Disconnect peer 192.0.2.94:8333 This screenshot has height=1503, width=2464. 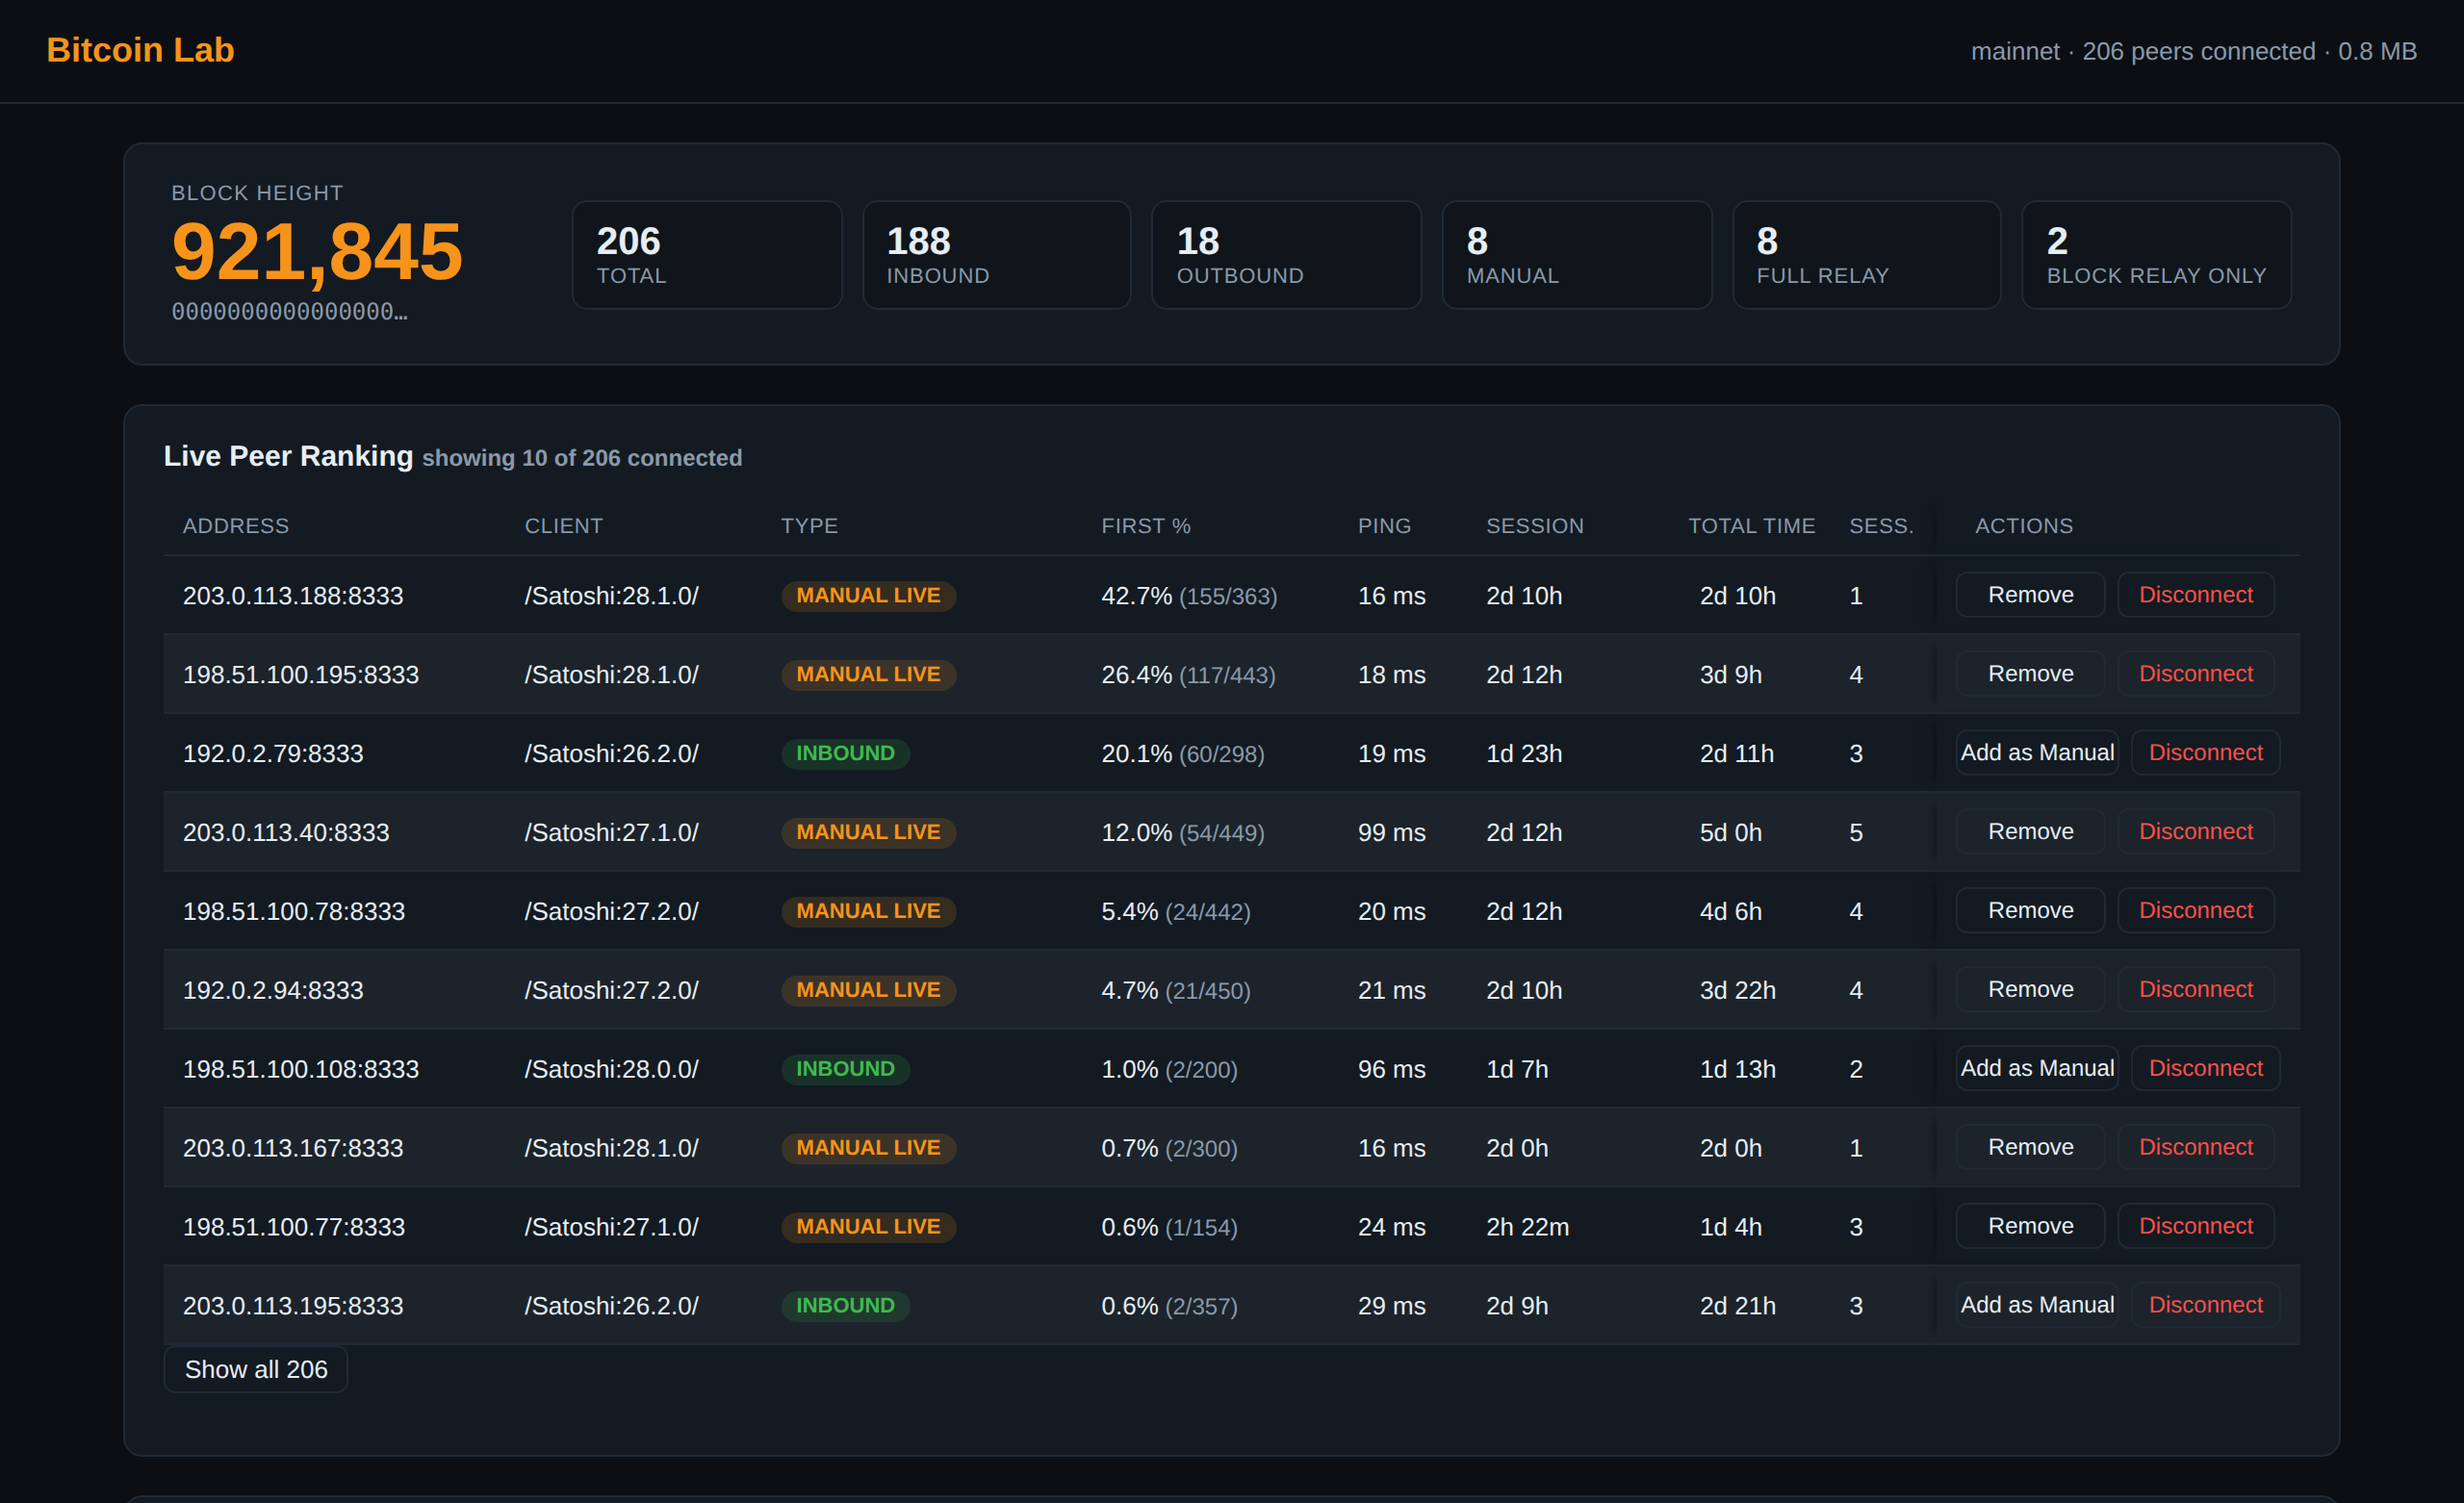coord(2196,990)
